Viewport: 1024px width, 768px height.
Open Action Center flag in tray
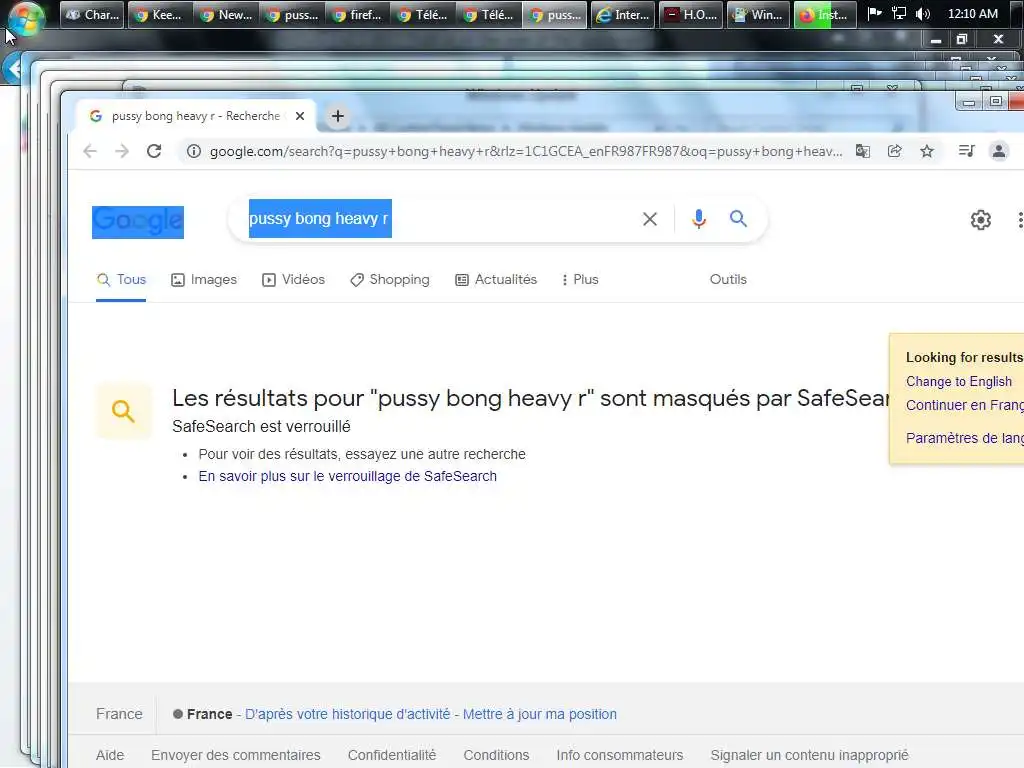[874, 14]
